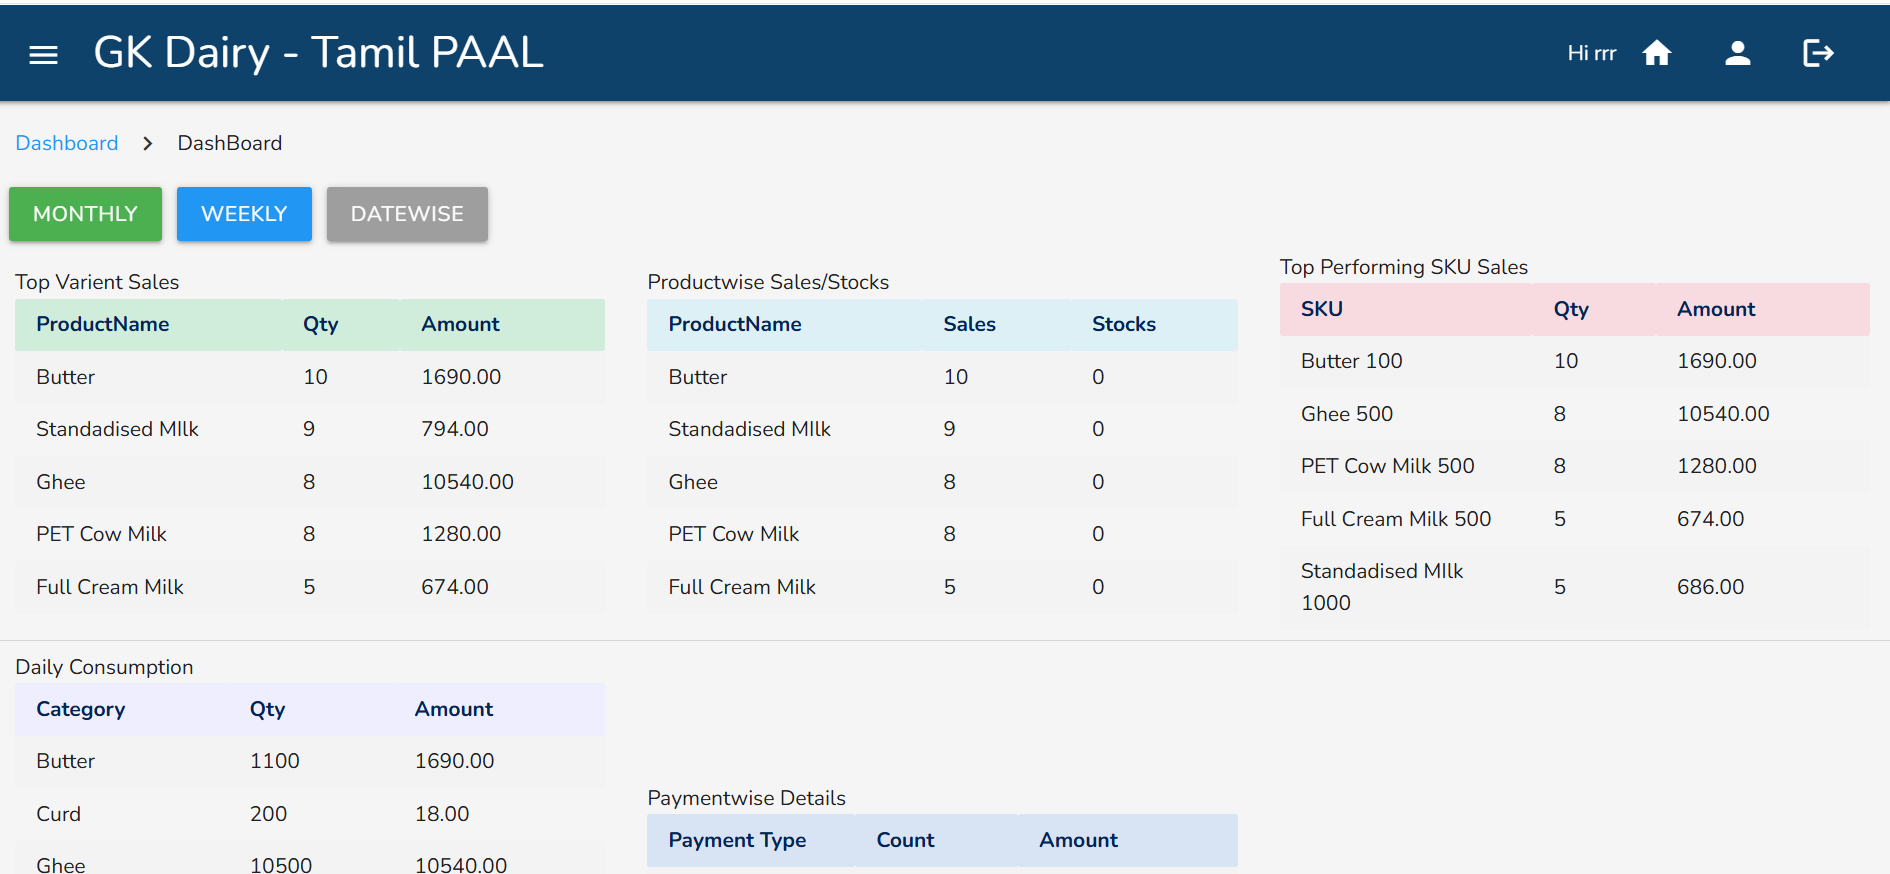Select the Curd row in Daily Consumption
Screen dimensions: 1890x874
click(310, 814)
